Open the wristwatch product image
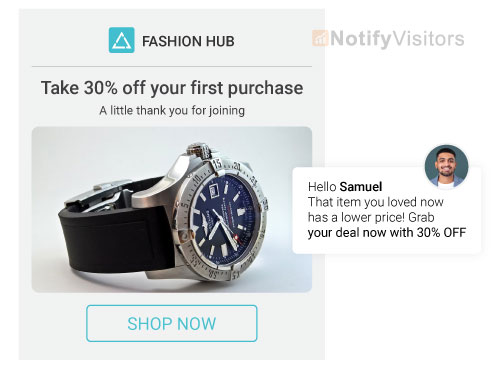 tap(172, 209)
